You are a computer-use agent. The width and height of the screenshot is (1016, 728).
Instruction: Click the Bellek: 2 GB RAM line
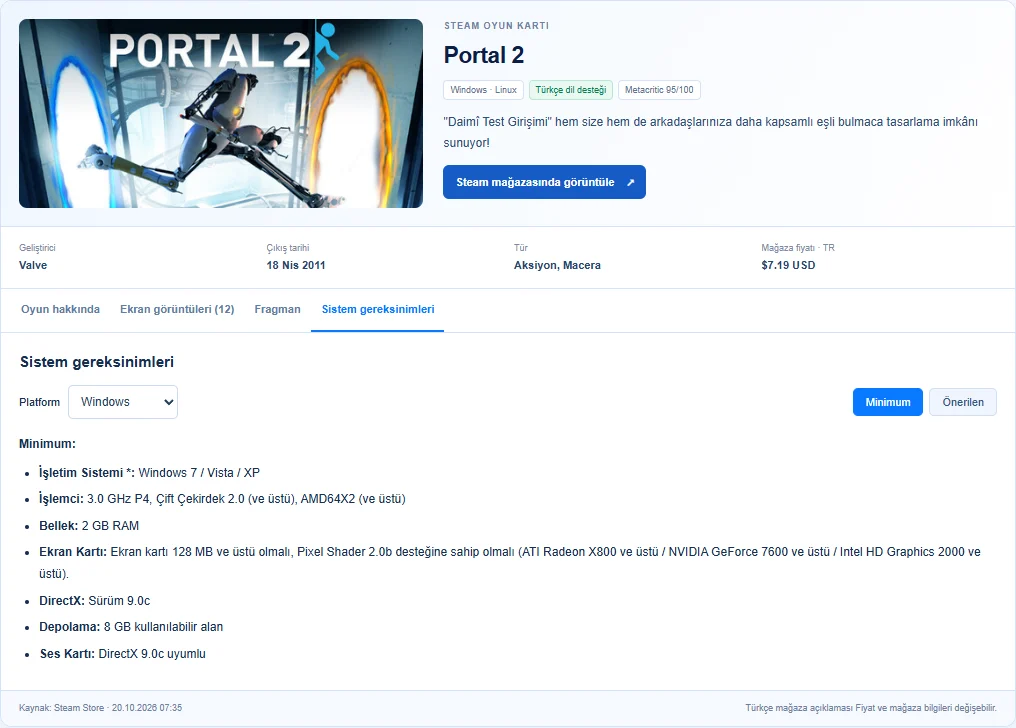click(x=89, y=526)
